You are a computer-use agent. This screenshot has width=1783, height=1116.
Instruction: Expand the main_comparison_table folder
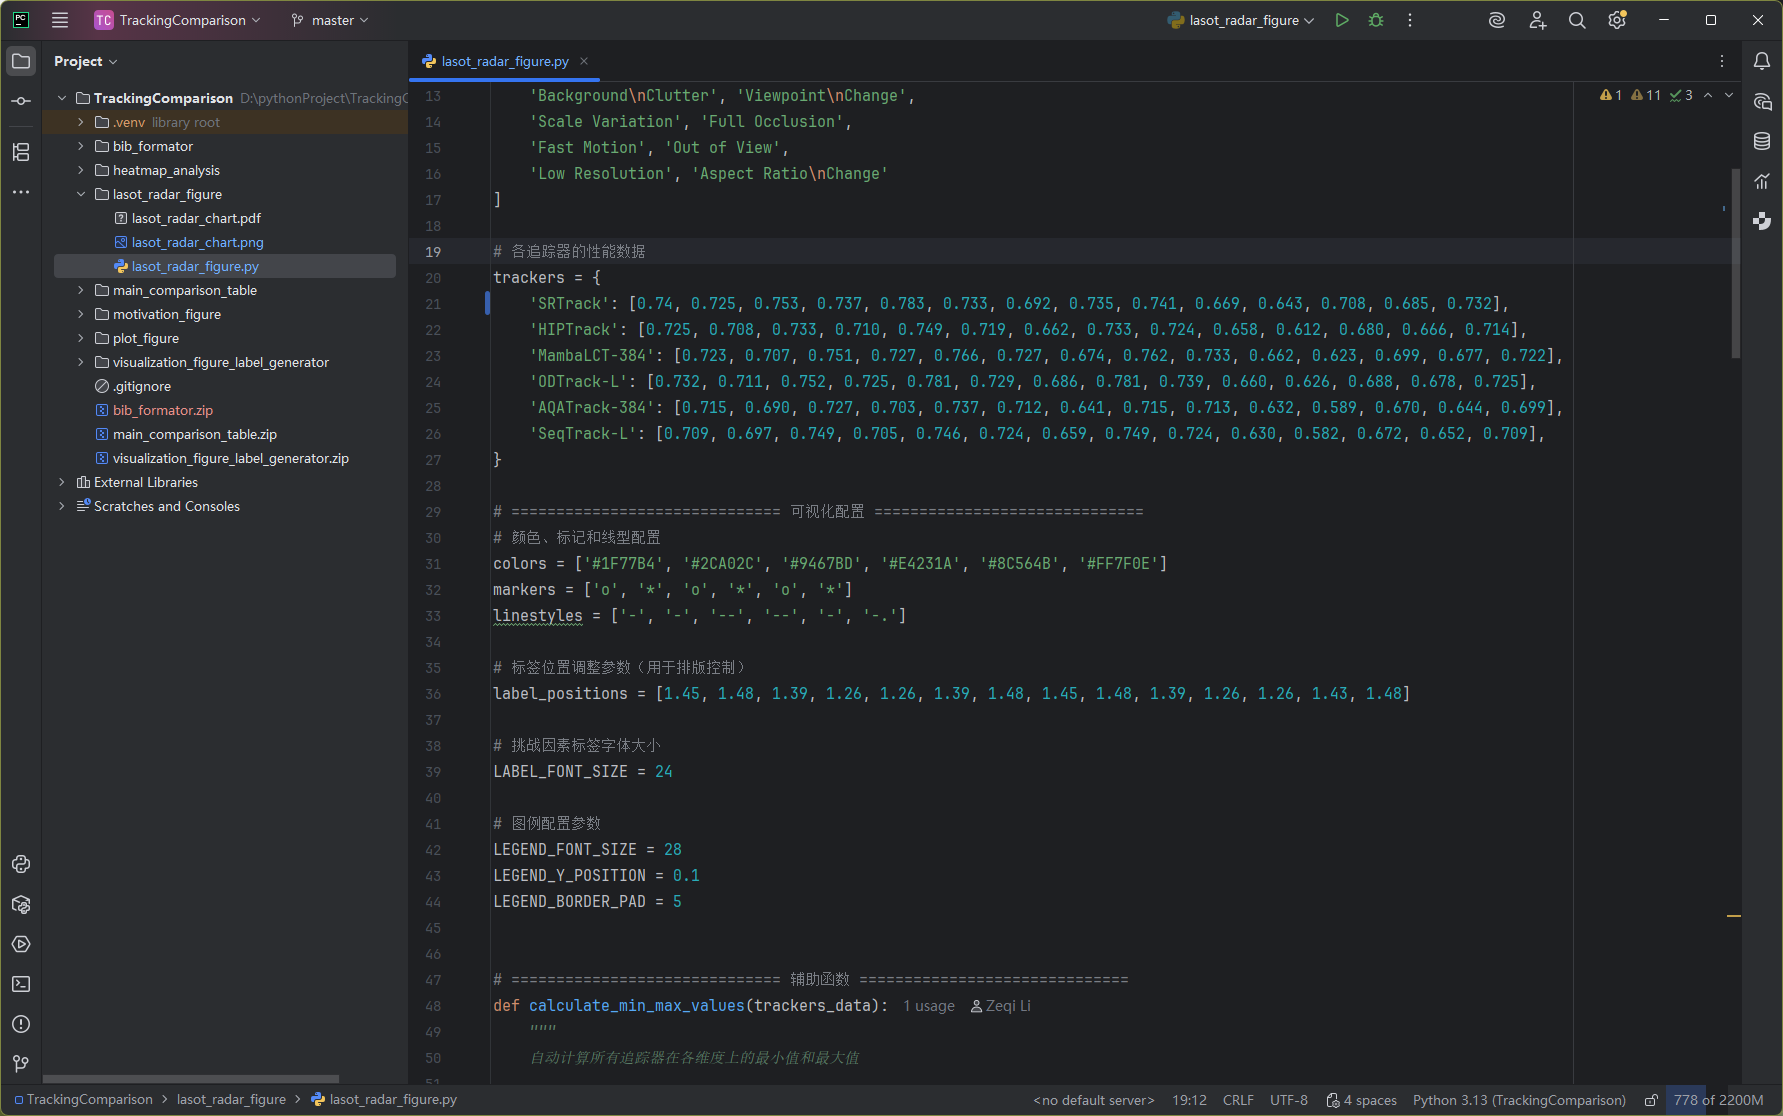pos(81,290)
